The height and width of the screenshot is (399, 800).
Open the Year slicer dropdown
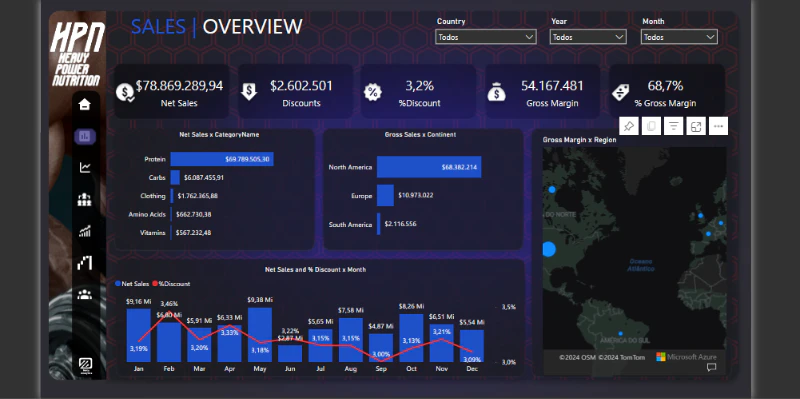click(588, 37)
